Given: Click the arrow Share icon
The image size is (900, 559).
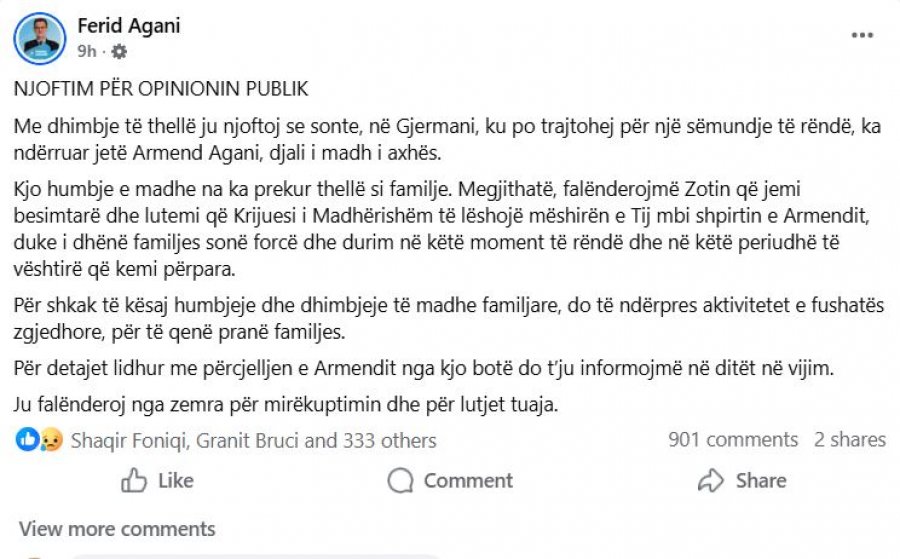Looking at the screenshot, I should pyautogui.click(x=711, y=481).
